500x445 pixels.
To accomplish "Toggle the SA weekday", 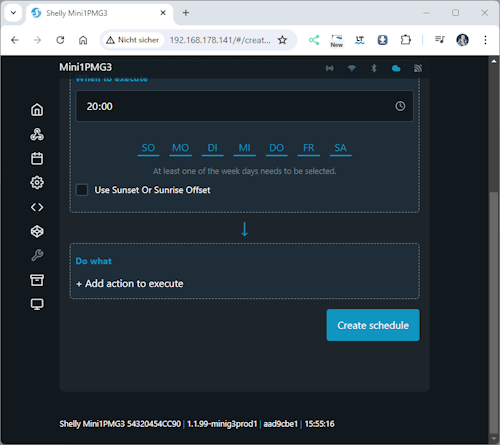I will [x=340, y=148].
